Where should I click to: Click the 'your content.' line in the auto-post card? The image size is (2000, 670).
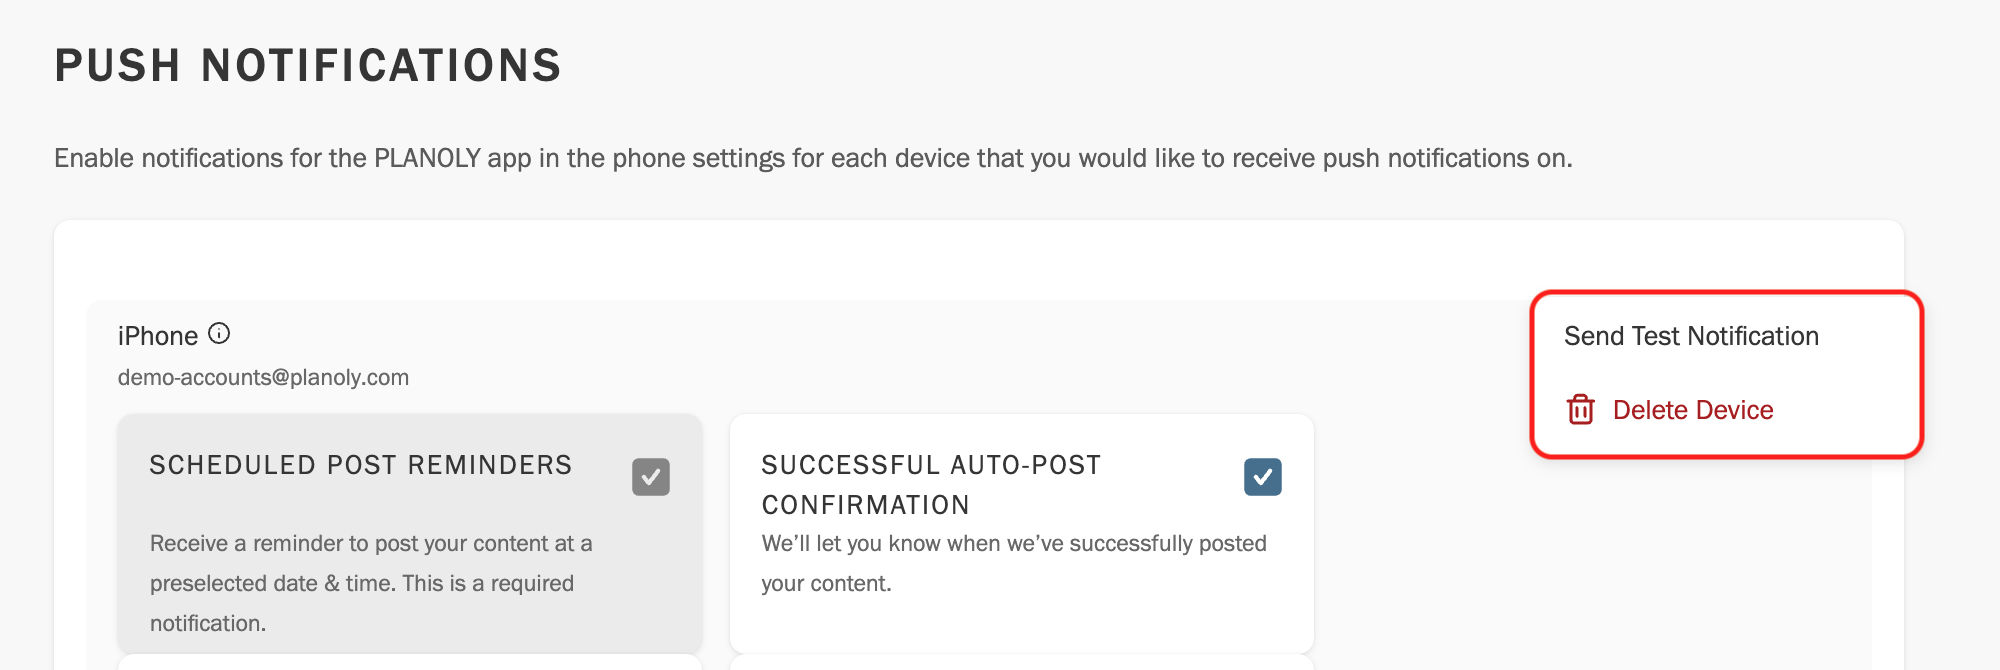pyautogui.click(x=826, y=583)
